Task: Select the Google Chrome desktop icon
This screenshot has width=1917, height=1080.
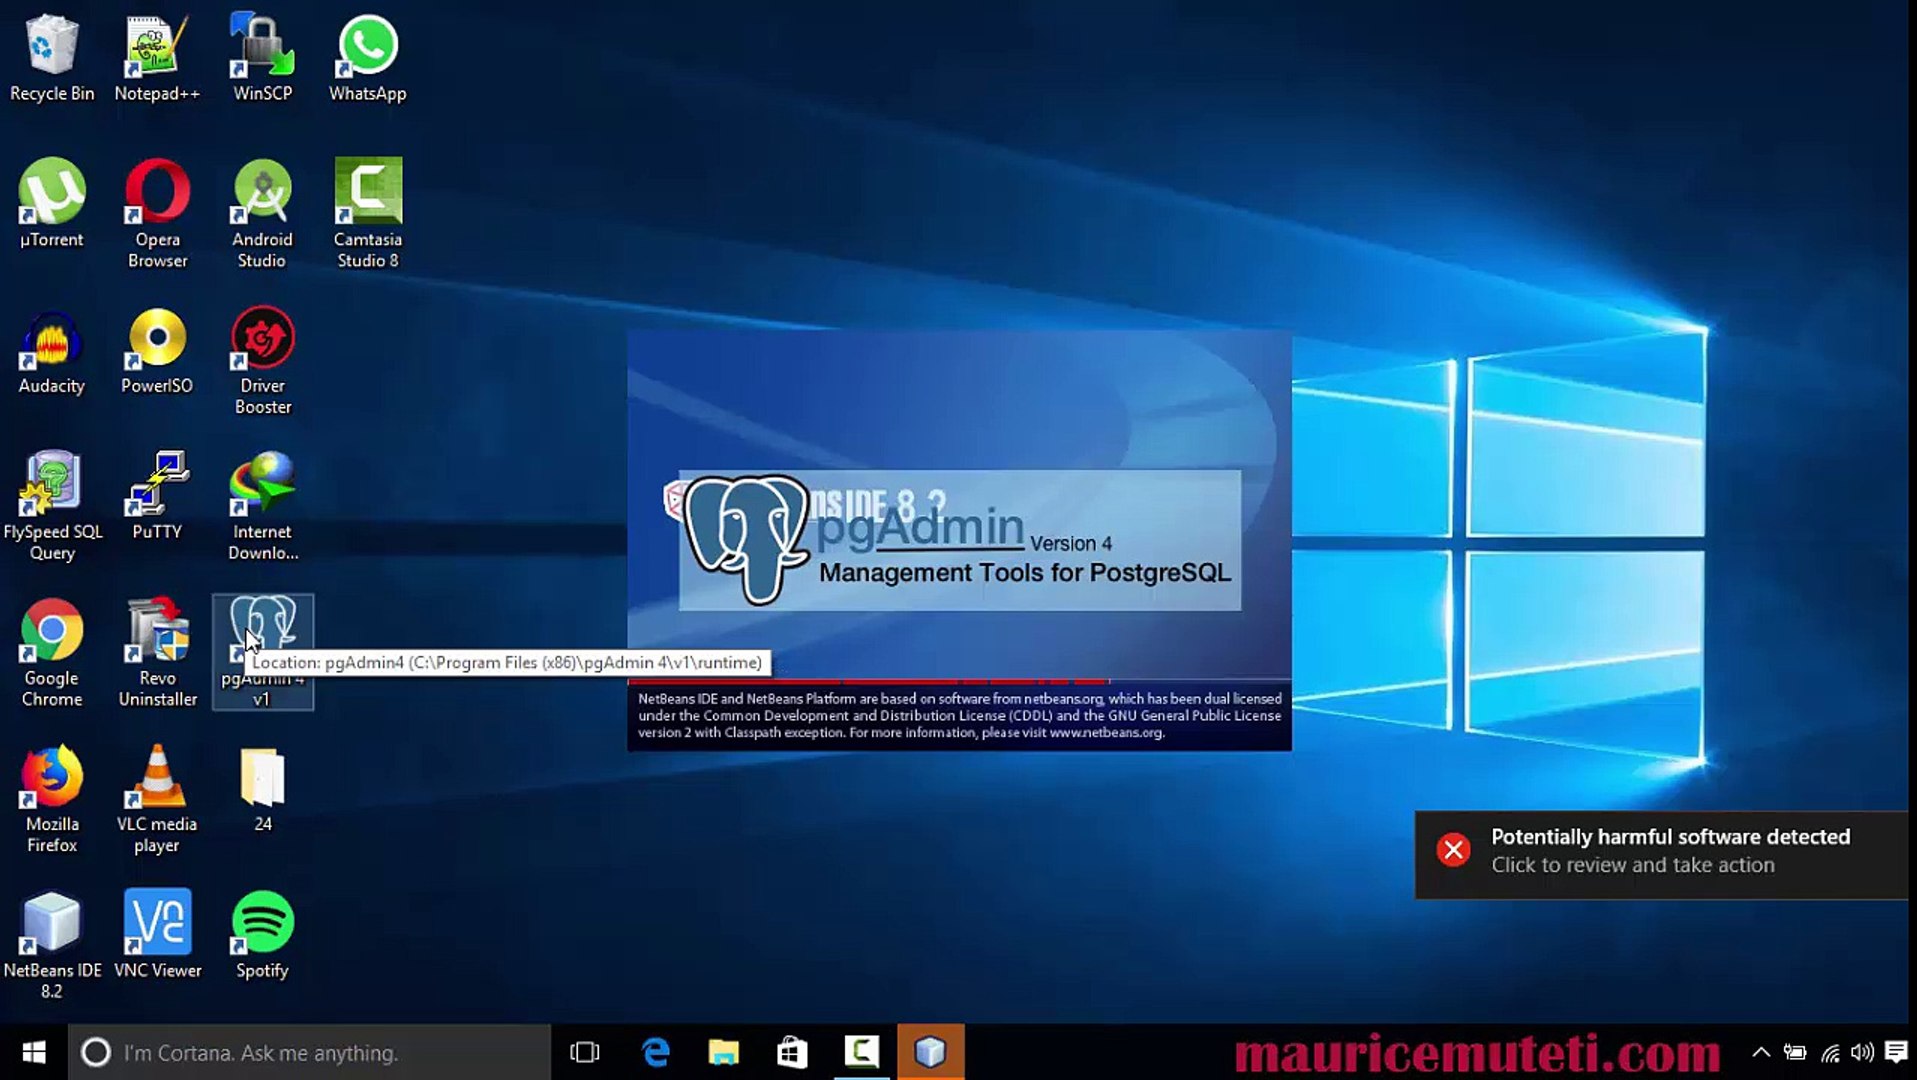Action: tap(52, 653)
